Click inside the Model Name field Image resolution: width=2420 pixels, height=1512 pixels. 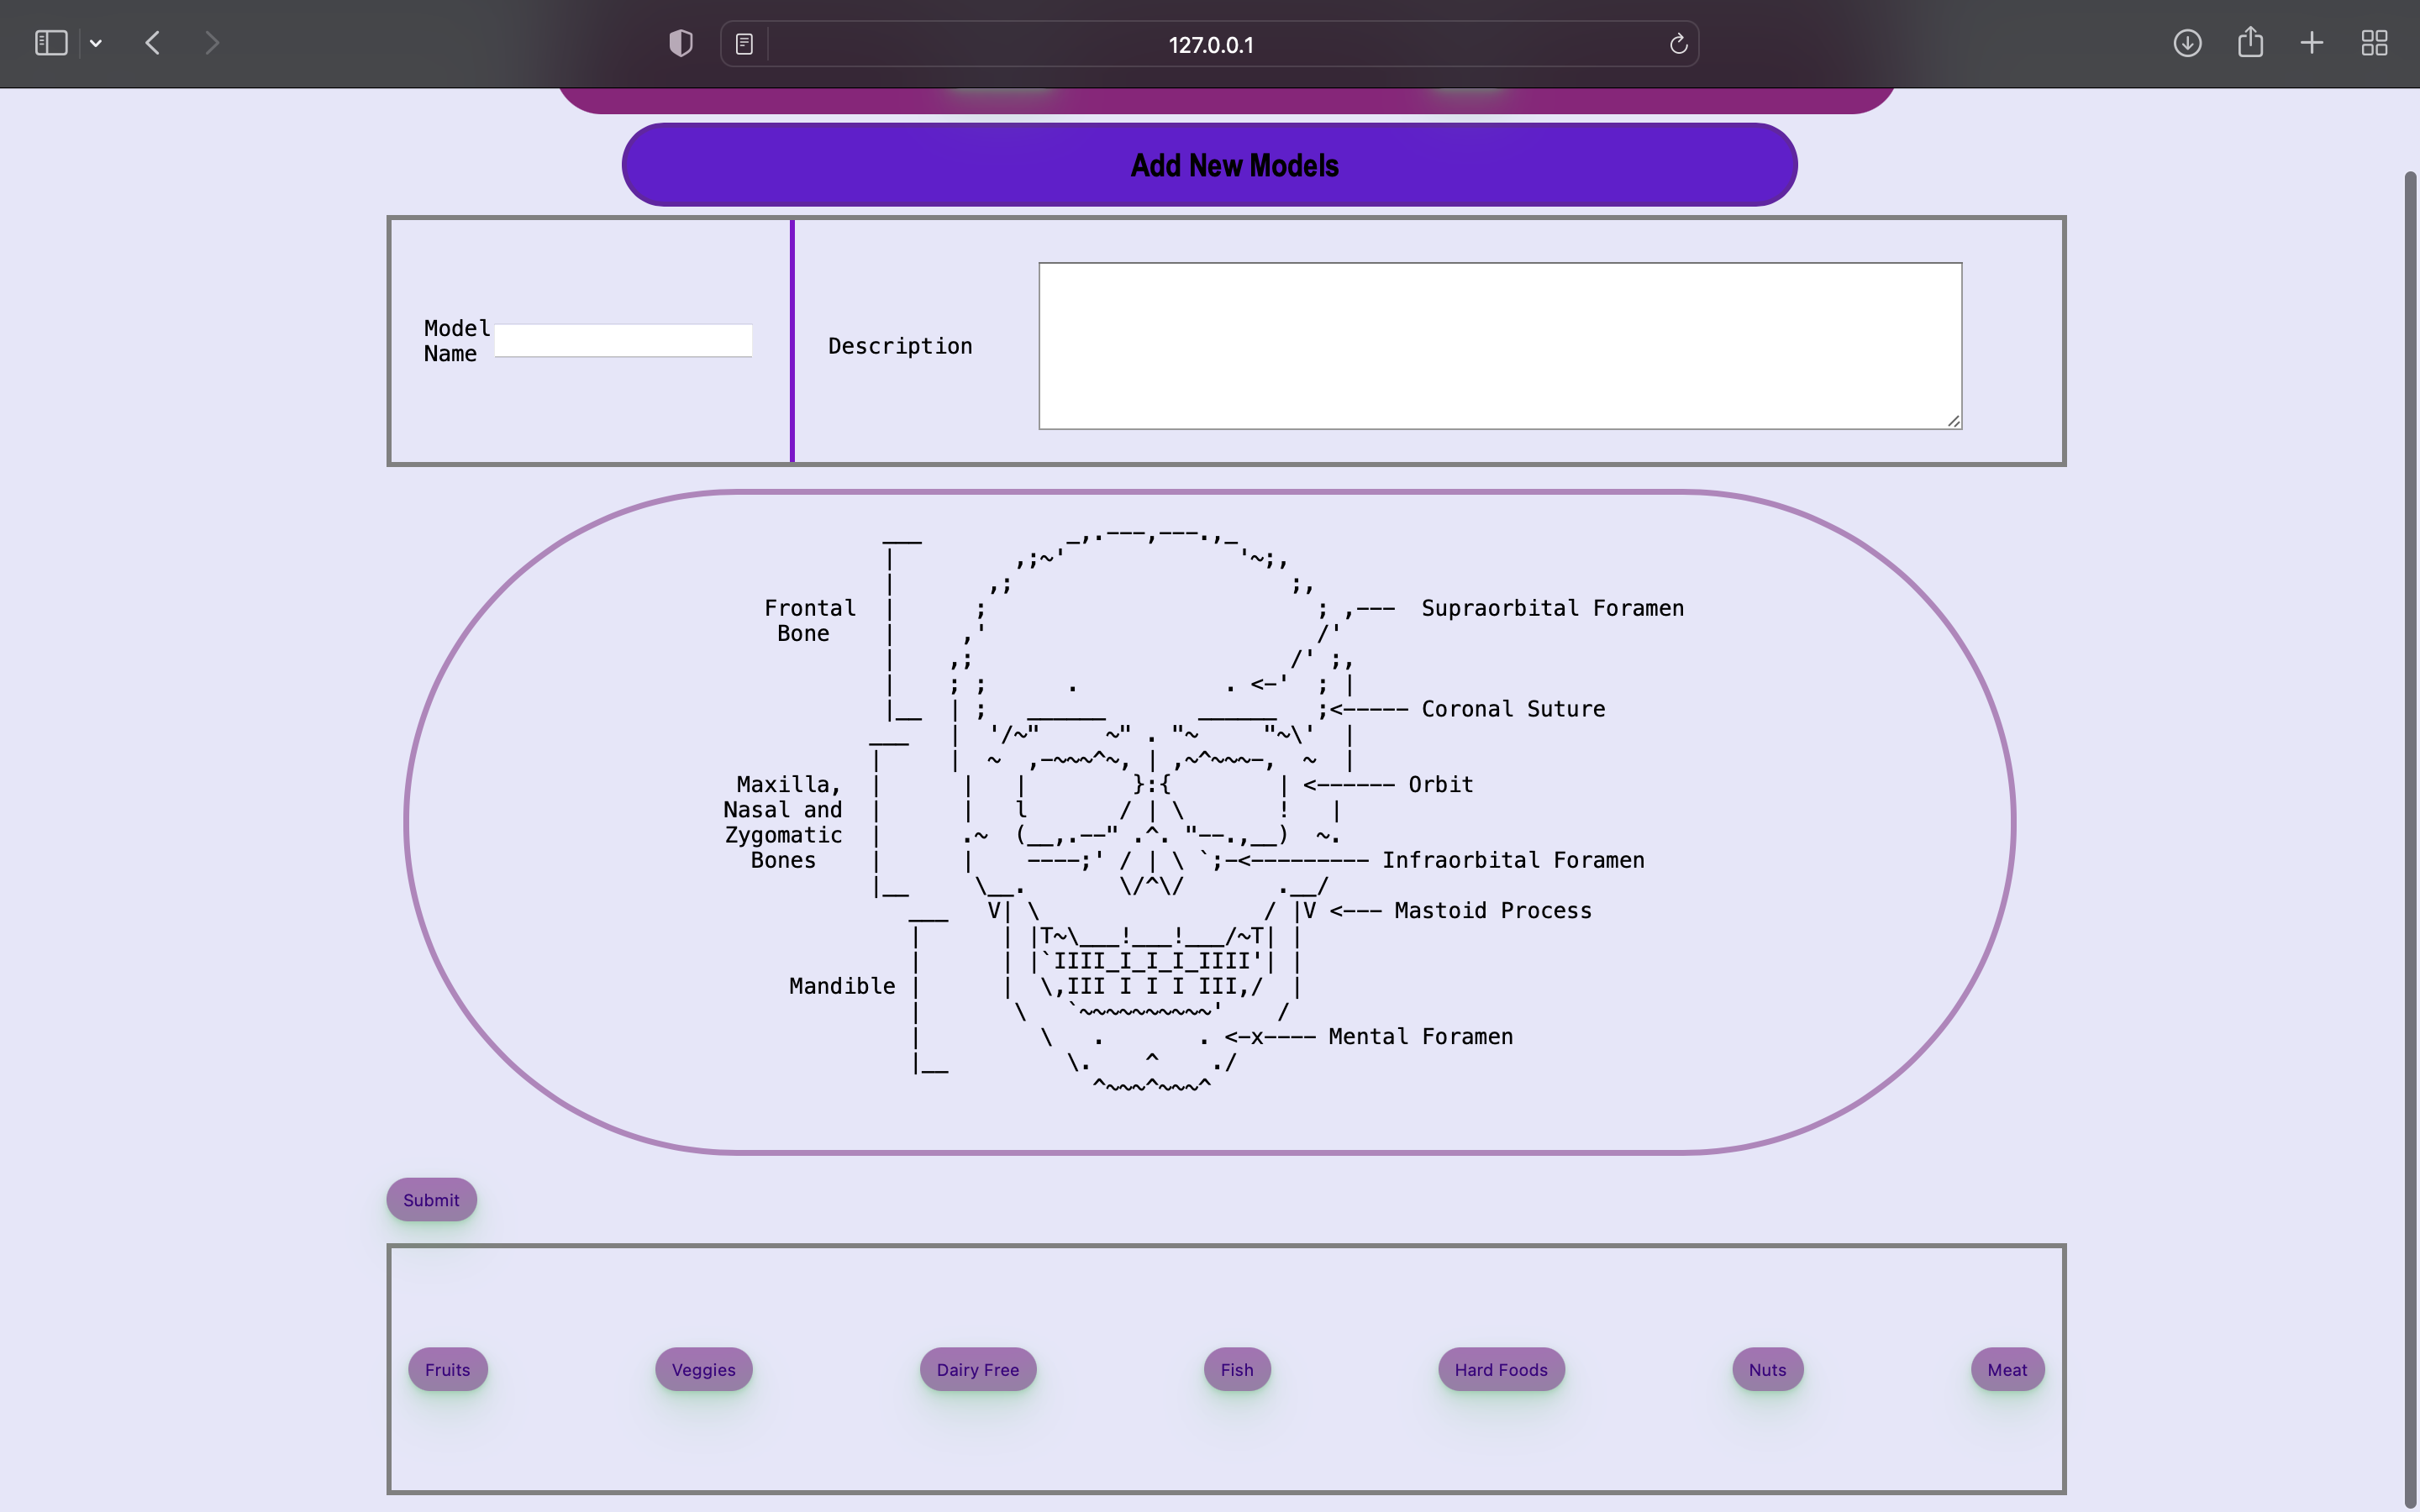pyautogui.click(x=622, y=340)
